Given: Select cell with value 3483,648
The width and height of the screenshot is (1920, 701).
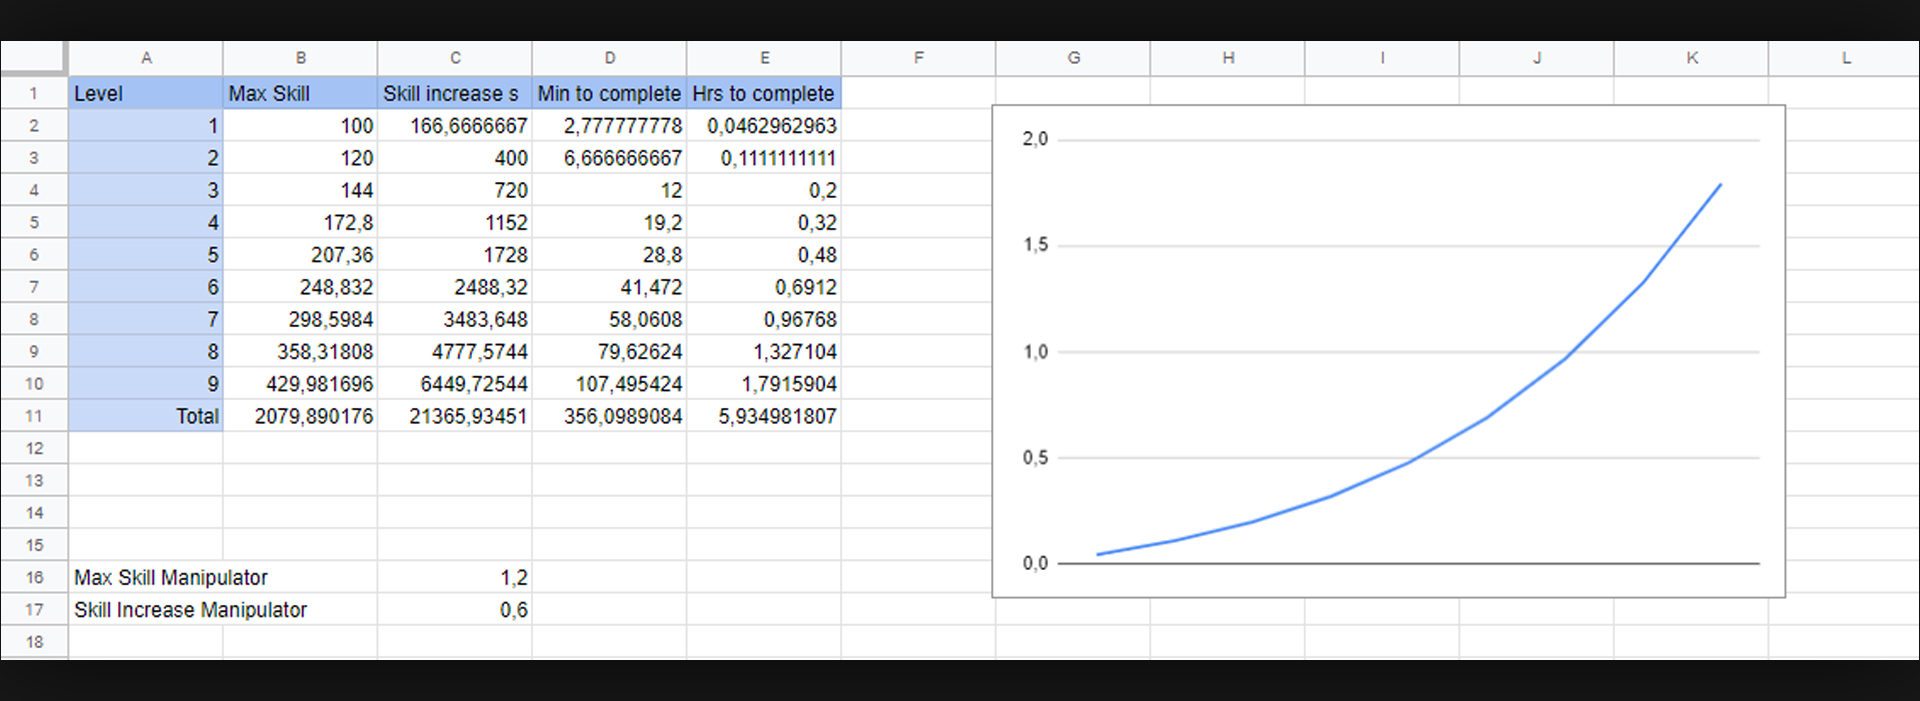Looking at the screenshot, I should pyautogui.click(x=455, y=319).
